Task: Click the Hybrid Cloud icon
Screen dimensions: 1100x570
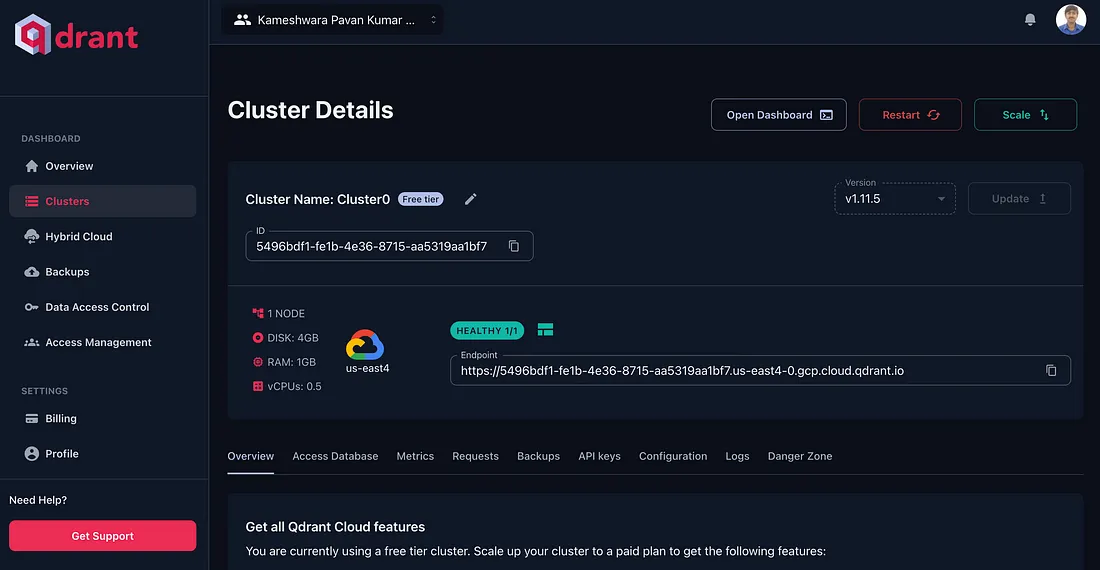Action: [x=32, y=236]
